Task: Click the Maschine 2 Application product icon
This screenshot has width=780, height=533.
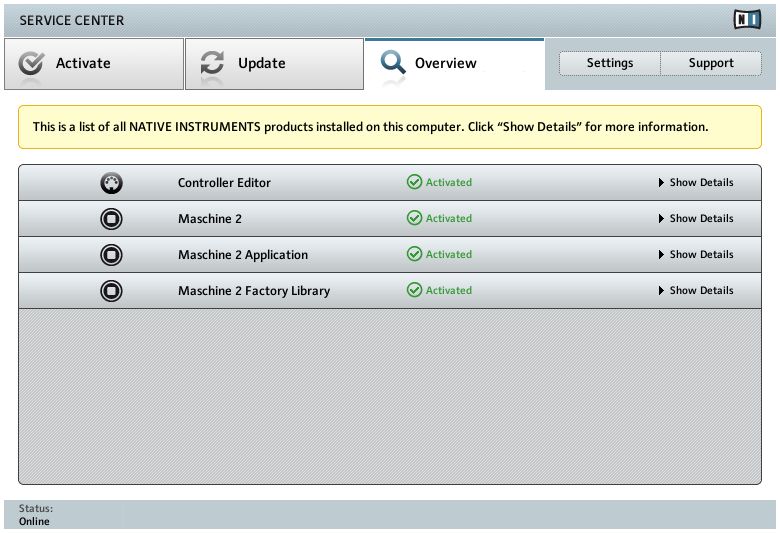Action: (x=111, y=255)
